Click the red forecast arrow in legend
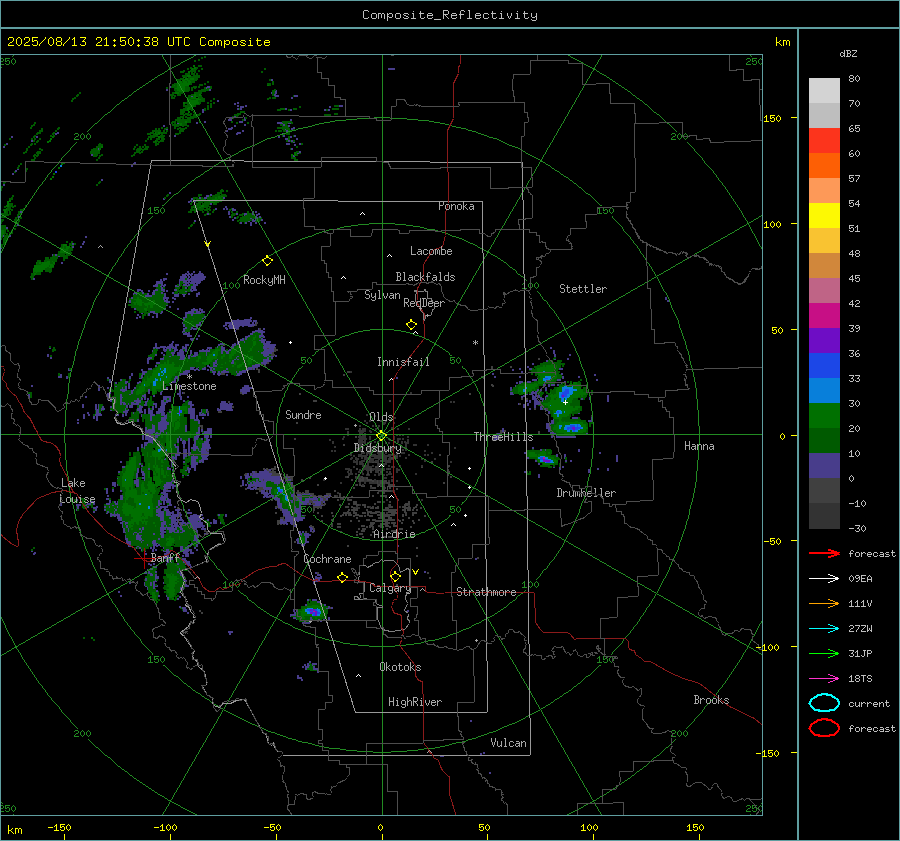 824,553
